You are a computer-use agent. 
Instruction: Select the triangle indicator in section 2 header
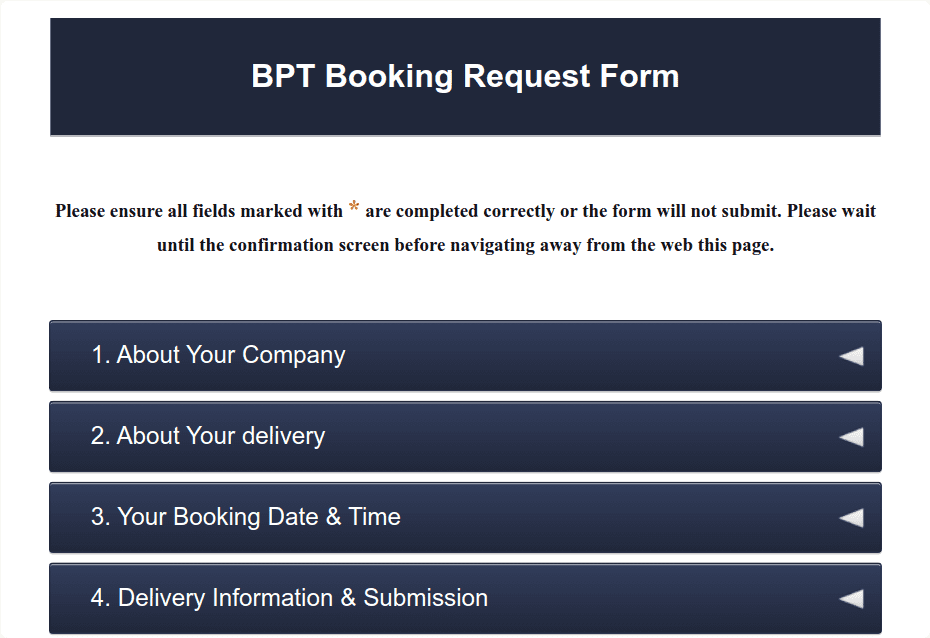(849, 436)
